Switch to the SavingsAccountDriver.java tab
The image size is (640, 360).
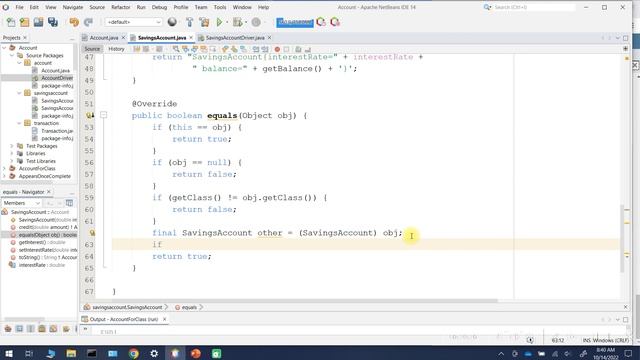tap(235, 38)
